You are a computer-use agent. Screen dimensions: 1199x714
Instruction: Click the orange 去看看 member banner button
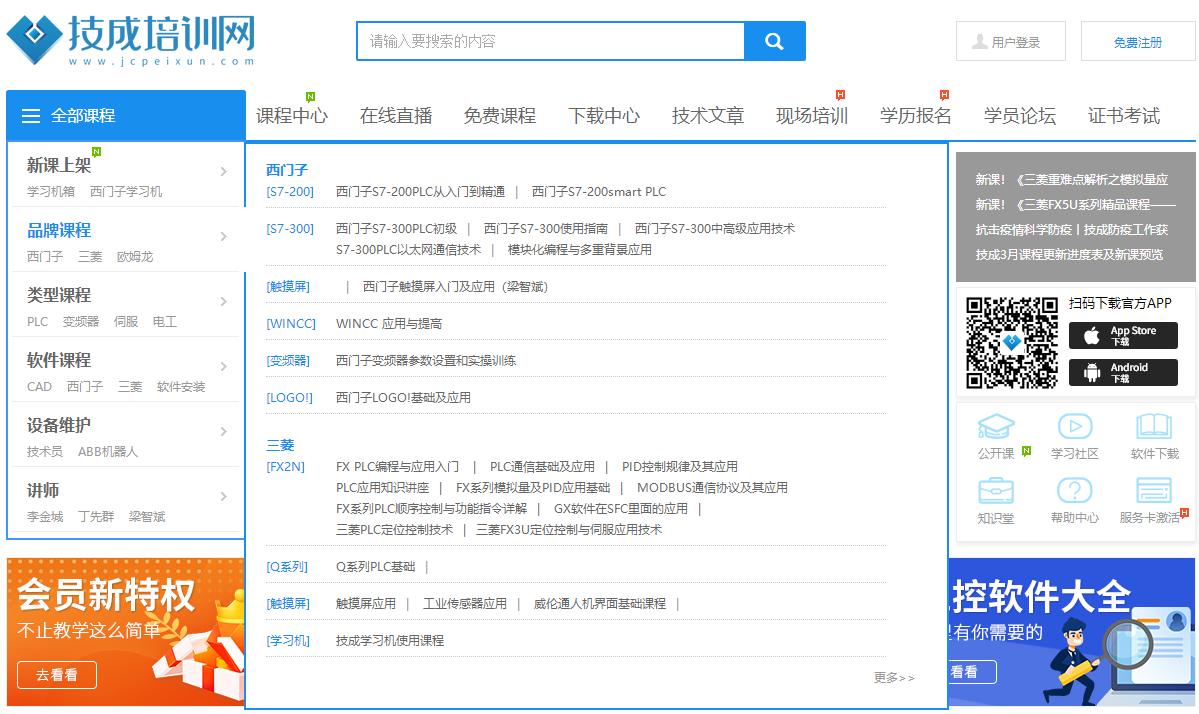tap(57, 675)
